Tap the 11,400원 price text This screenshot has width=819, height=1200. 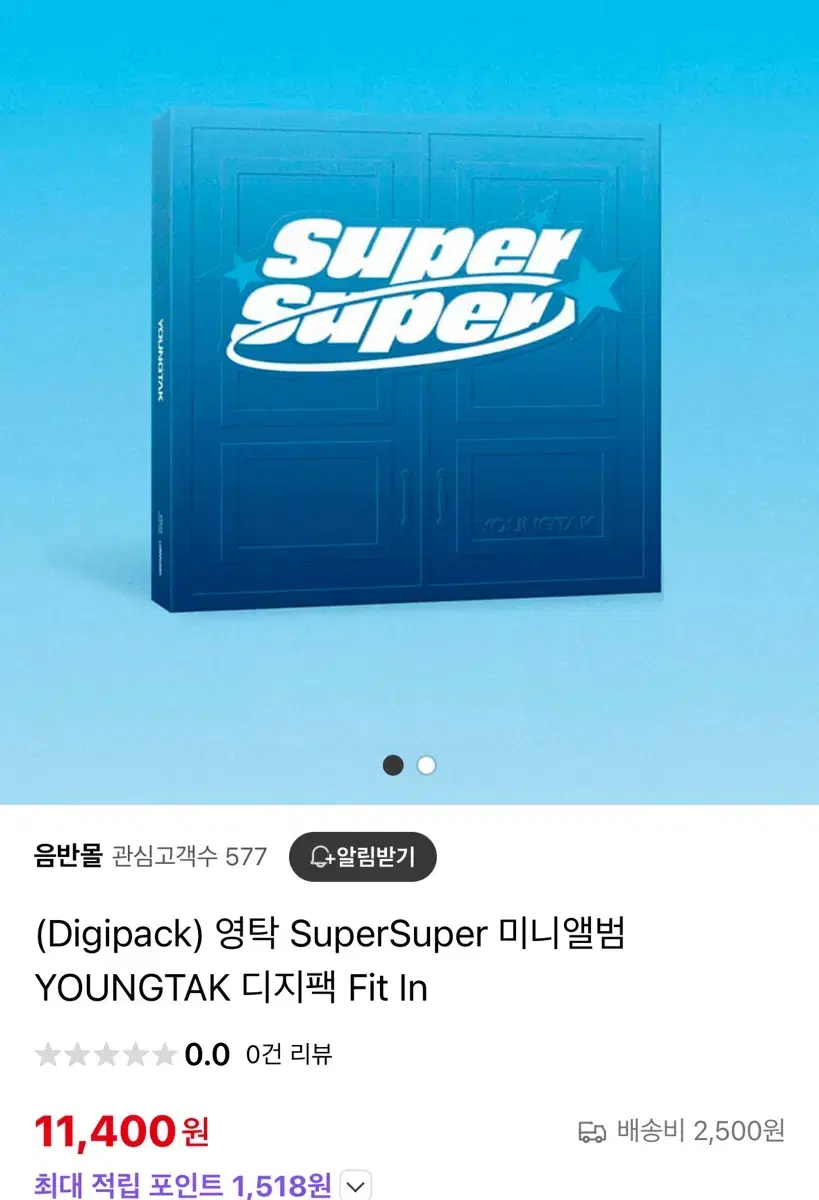(x=122, y=1131)
